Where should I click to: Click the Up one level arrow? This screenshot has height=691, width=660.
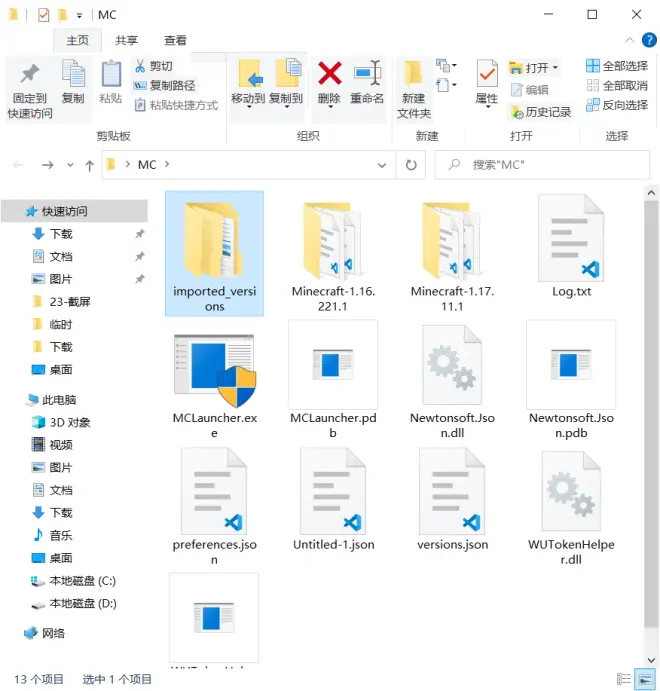coord(89,165)
